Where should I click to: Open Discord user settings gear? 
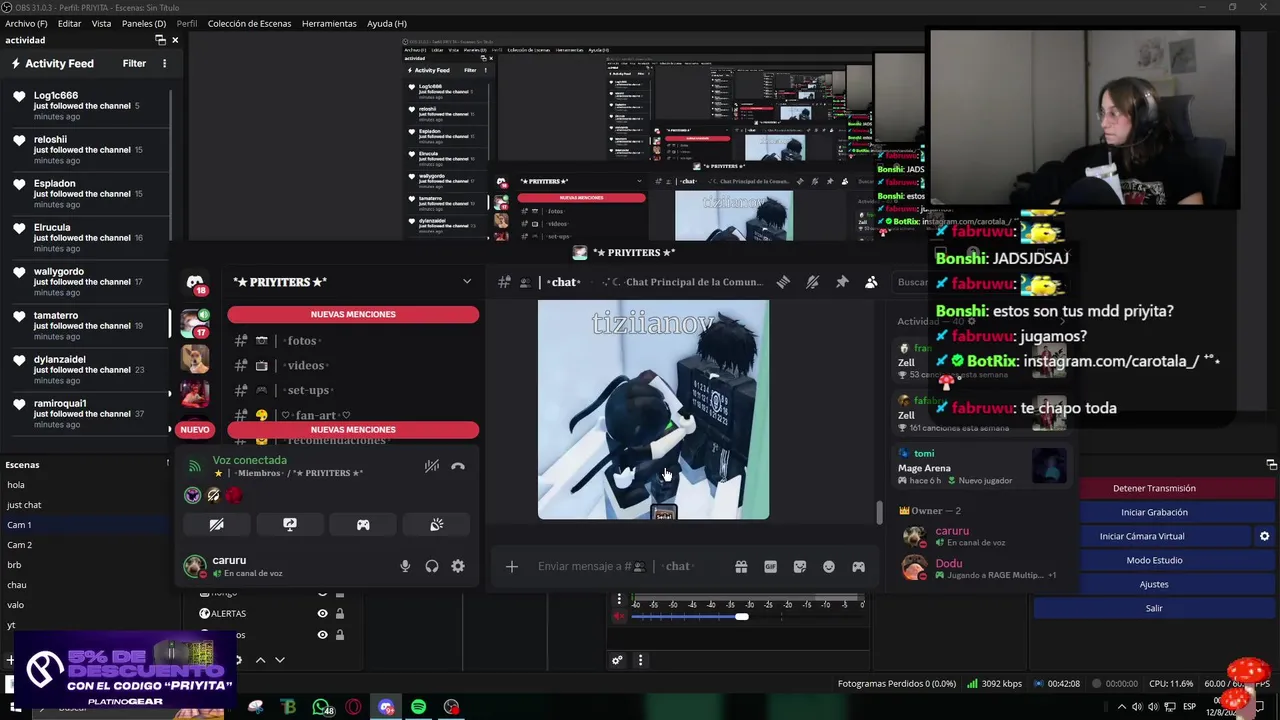pyautogui.click(x=458, y=566)
